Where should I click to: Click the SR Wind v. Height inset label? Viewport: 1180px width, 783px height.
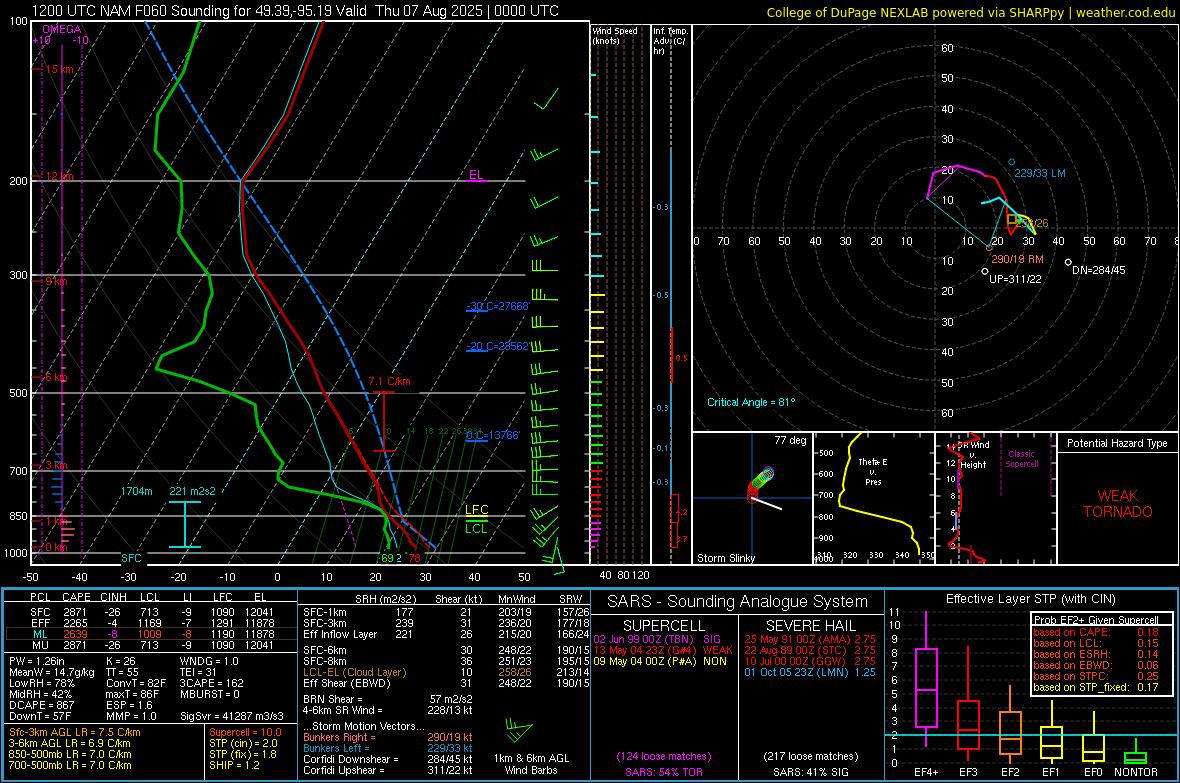click(x=973, y=455)
